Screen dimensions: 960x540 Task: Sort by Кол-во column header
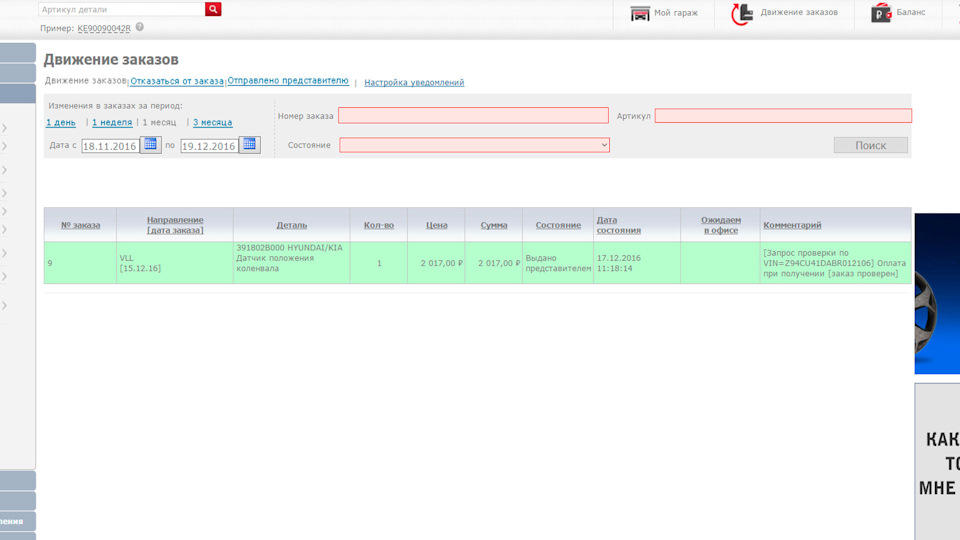[x=379, y=225]
